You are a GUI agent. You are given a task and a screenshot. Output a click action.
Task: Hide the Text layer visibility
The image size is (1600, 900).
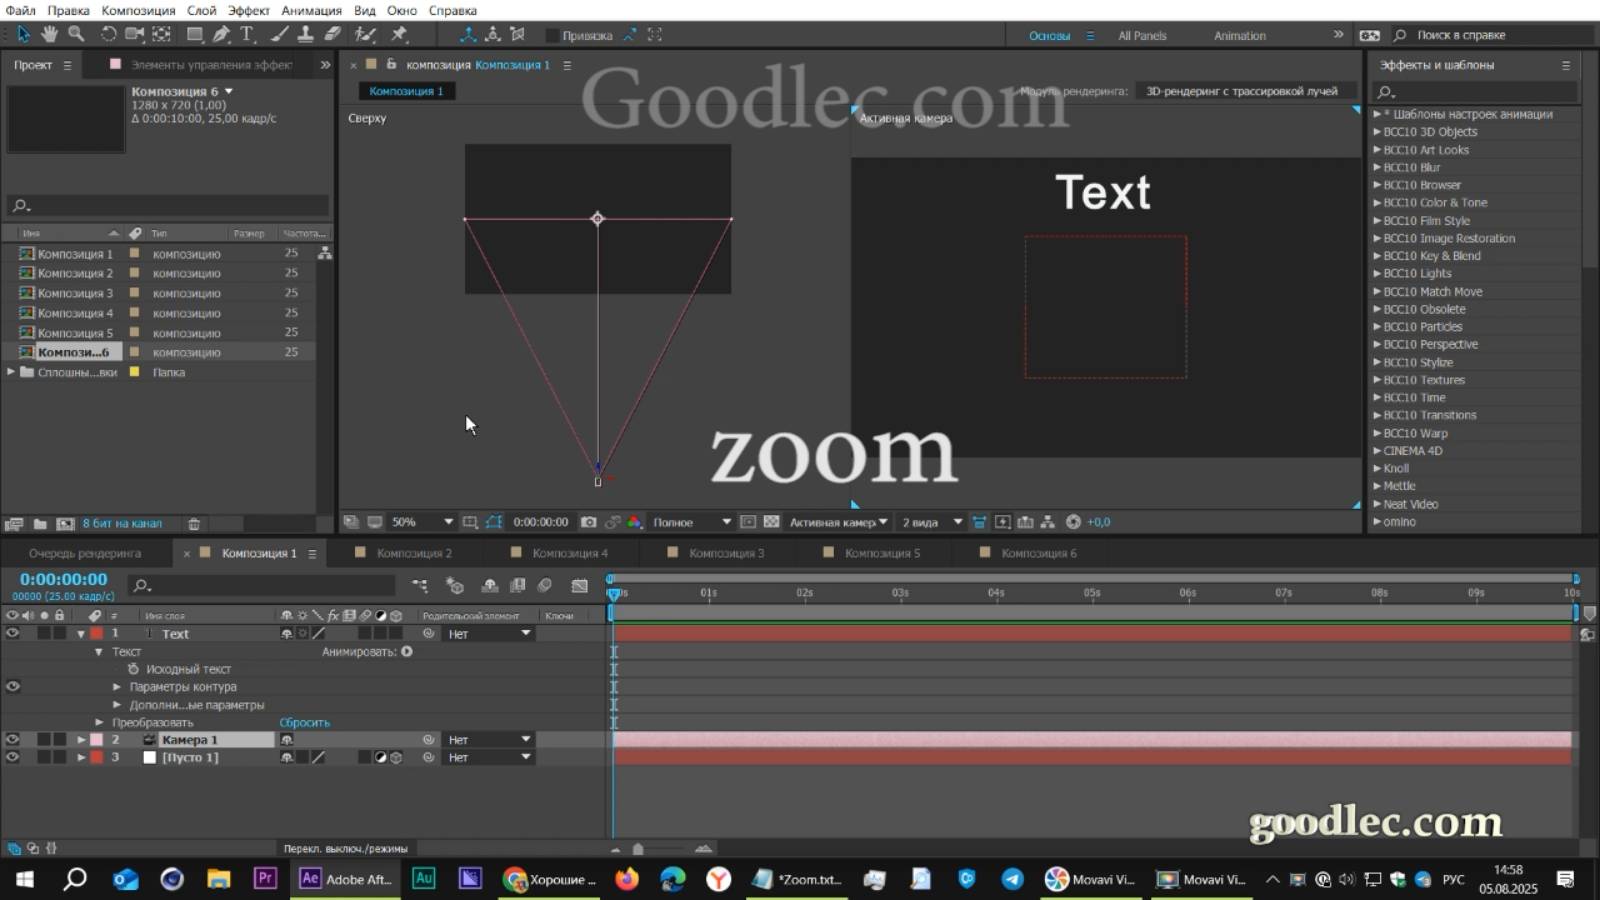(12, 633)
